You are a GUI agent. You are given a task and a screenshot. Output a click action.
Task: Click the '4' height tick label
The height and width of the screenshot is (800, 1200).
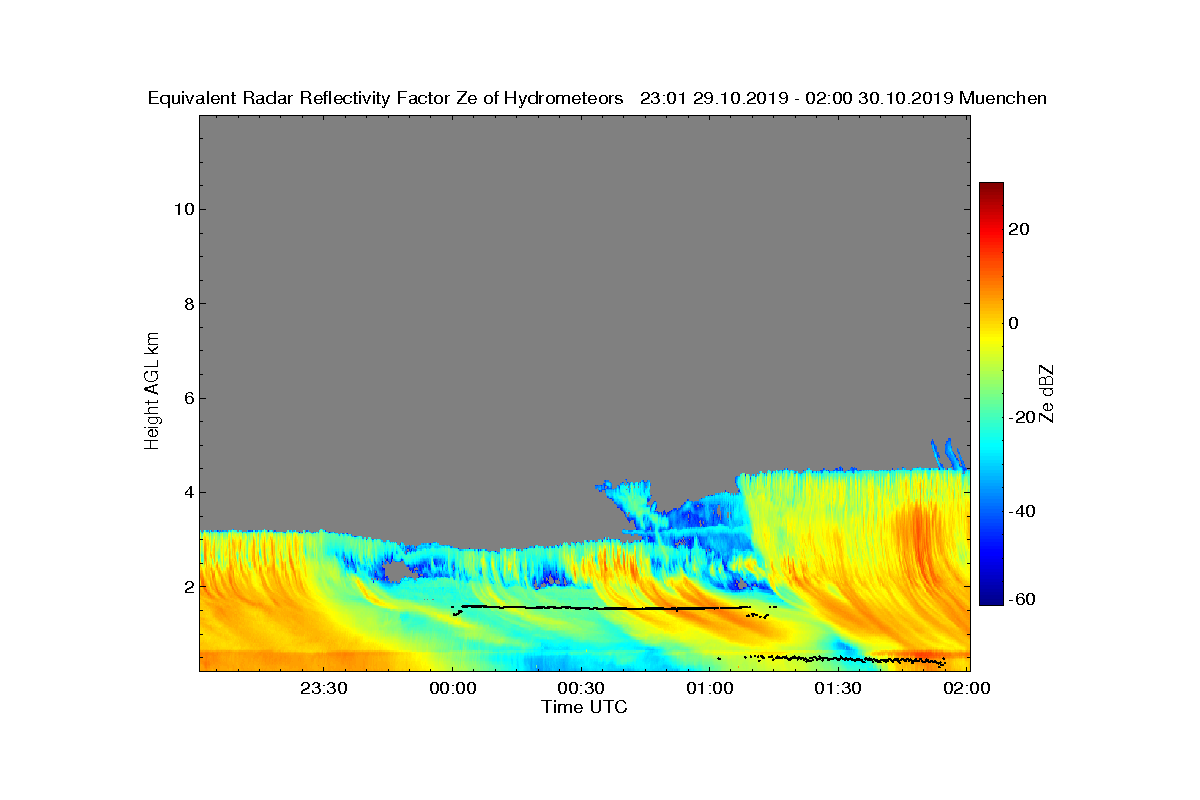pos(187,492)
